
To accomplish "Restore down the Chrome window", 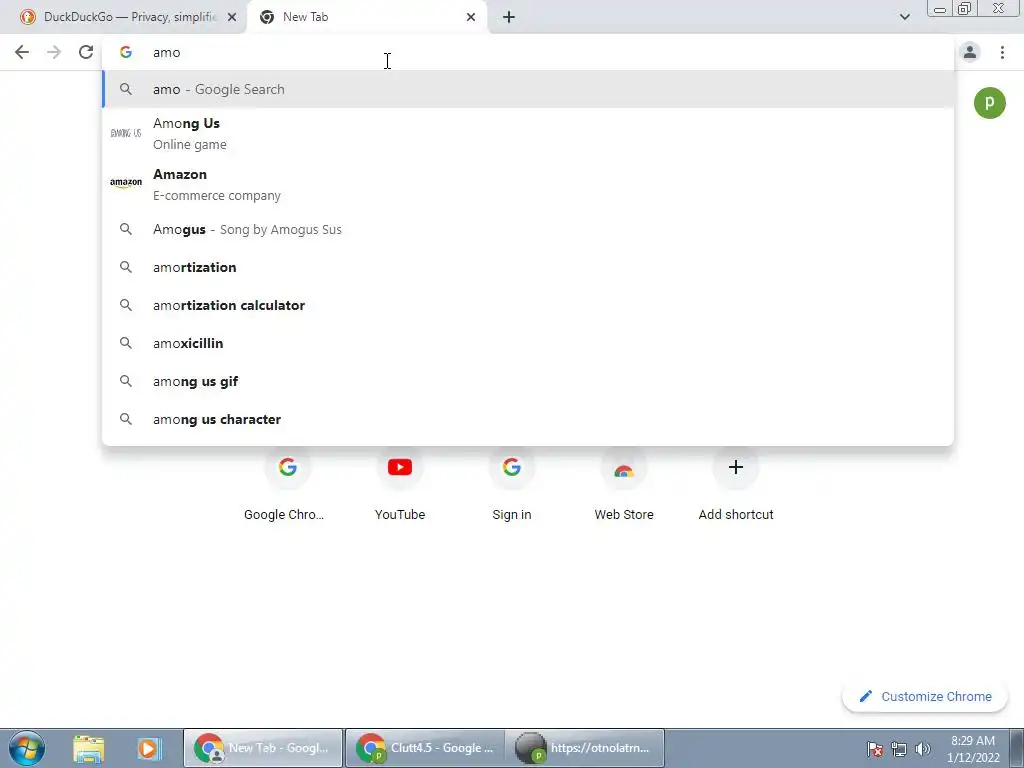I will [x=965, y=8].
